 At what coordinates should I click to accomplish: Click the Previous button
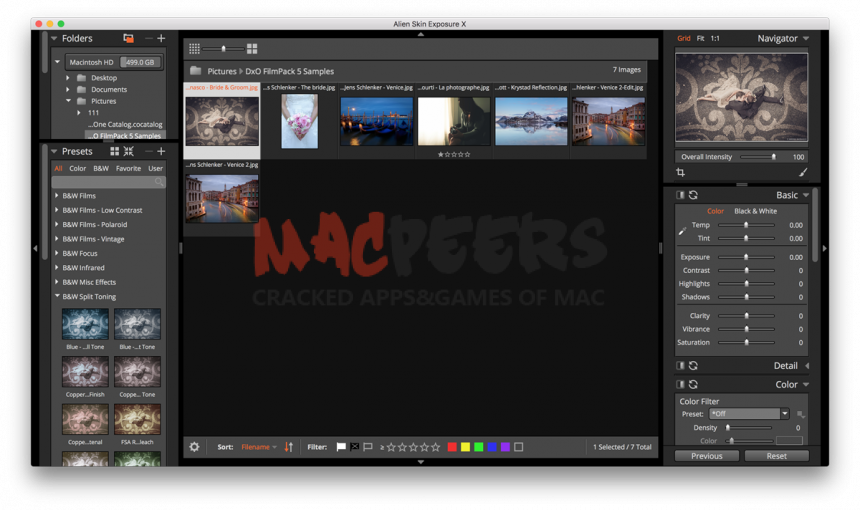tap(706, 456)
